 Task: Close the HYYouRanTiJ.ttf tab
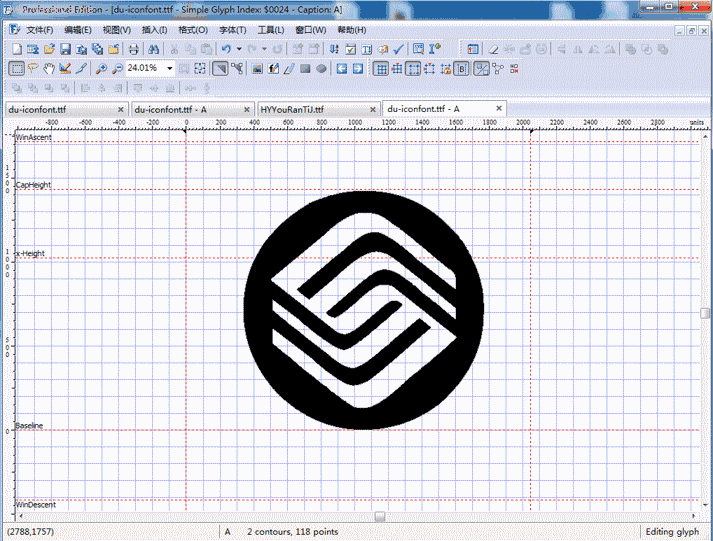(x=373, y=110)
